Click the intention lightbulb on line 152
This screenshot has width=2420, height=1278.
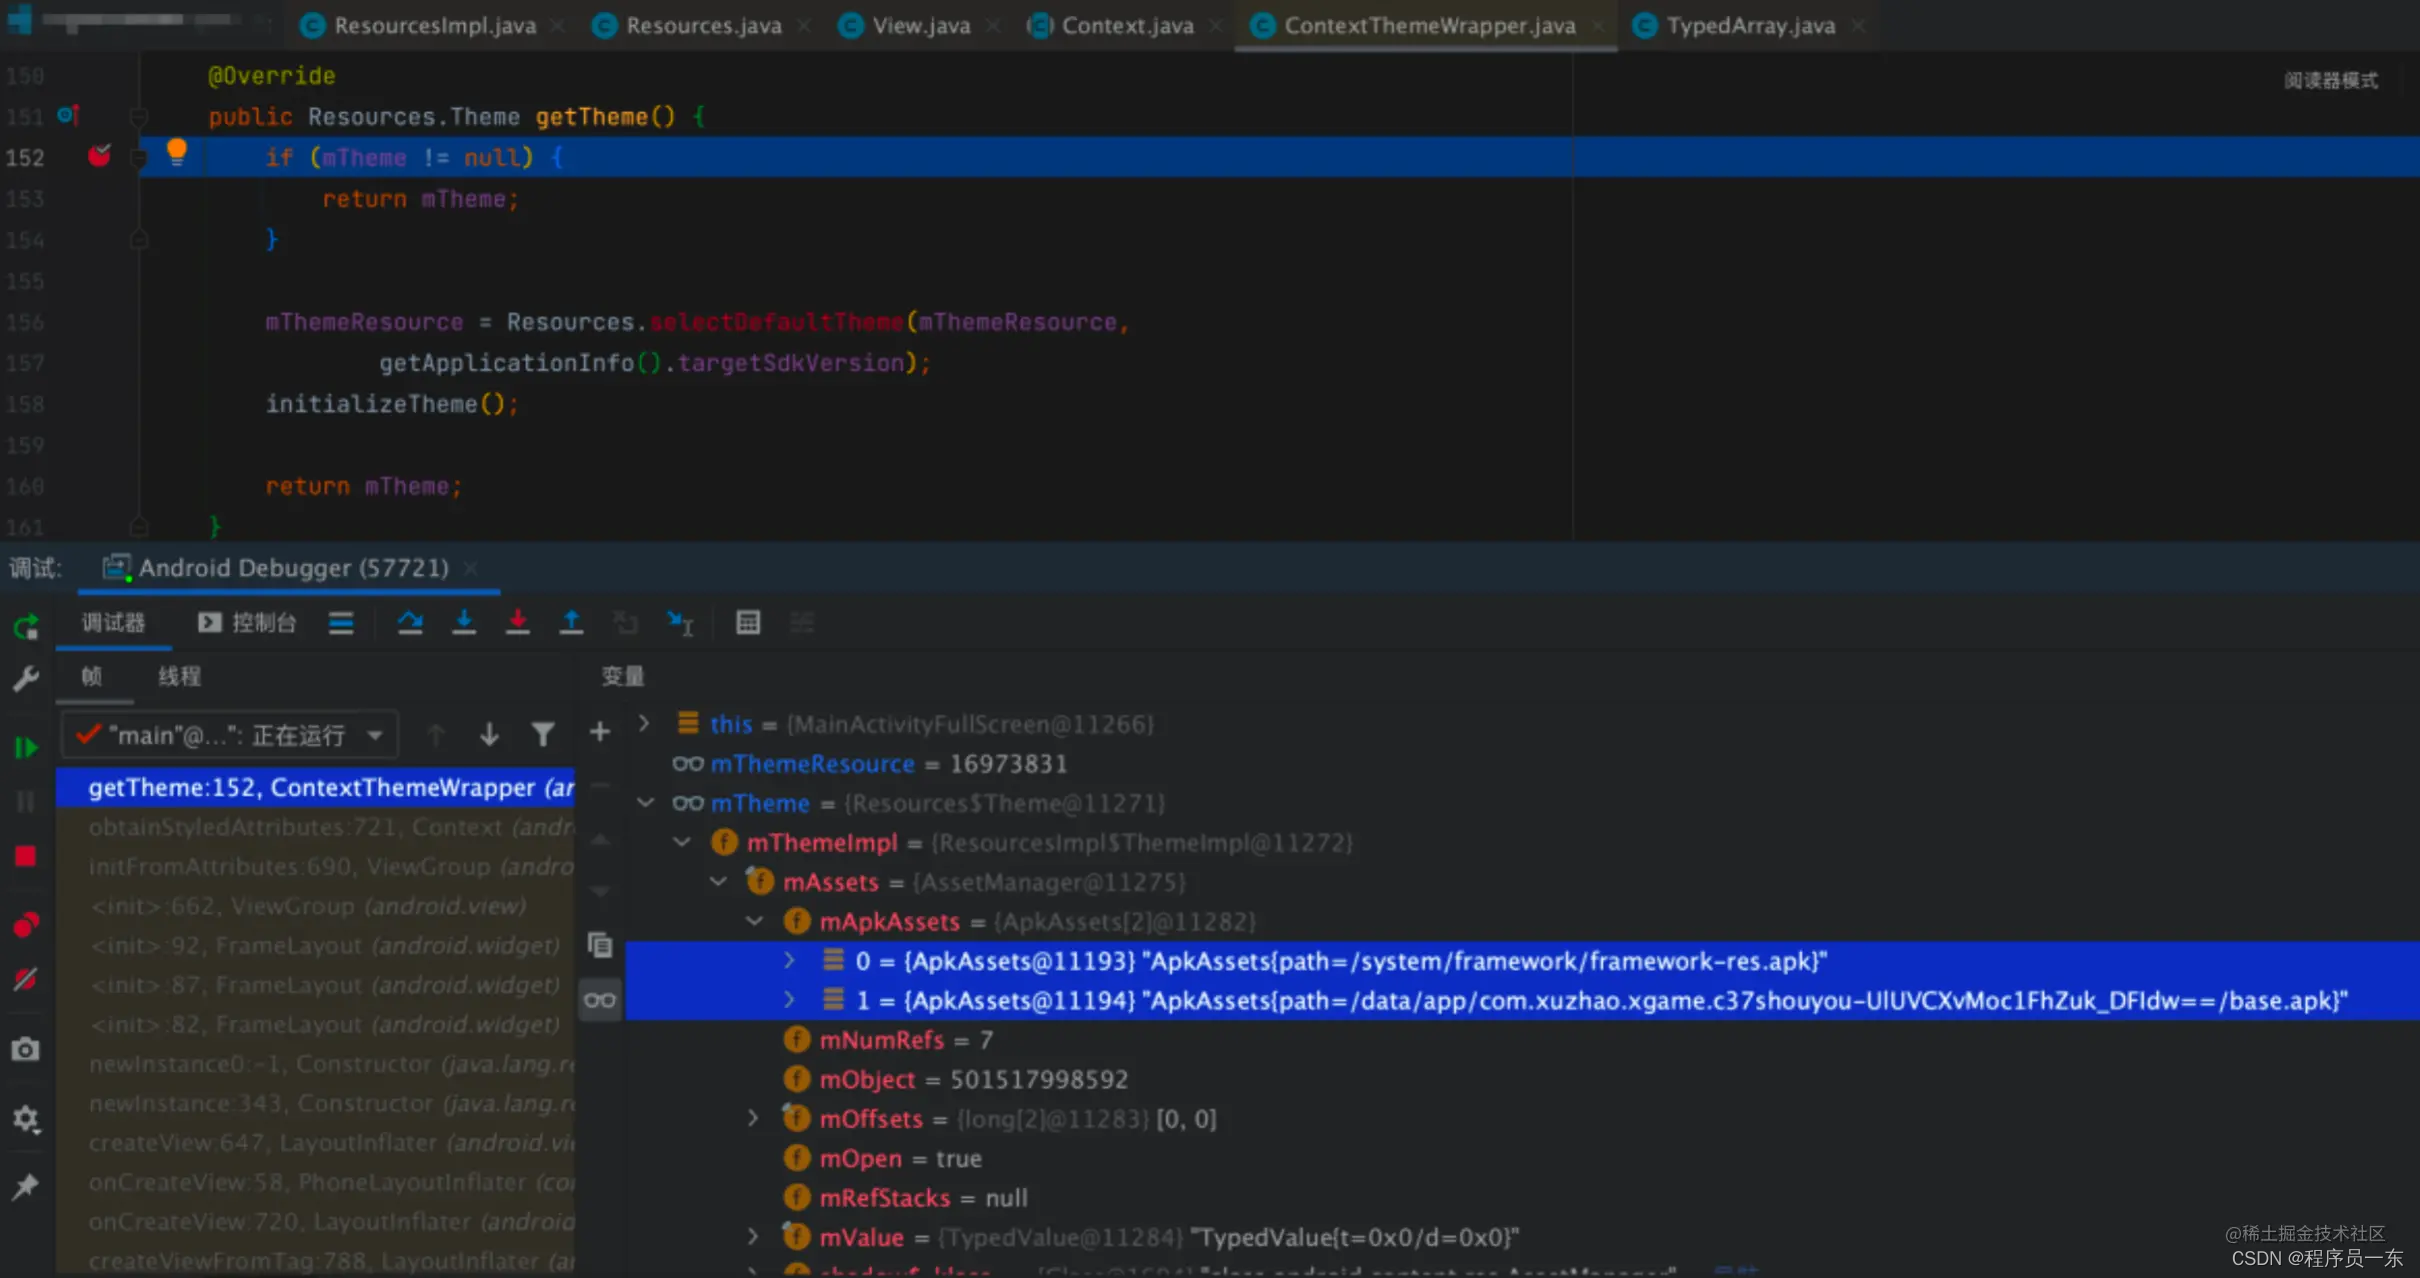click(x=177, y=153)
